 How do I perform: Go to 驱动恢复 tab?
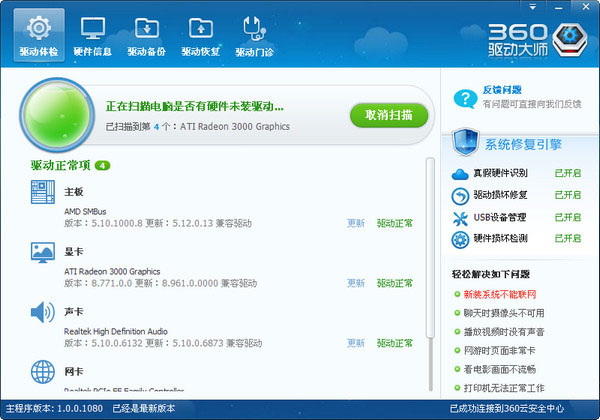point(201,35)
